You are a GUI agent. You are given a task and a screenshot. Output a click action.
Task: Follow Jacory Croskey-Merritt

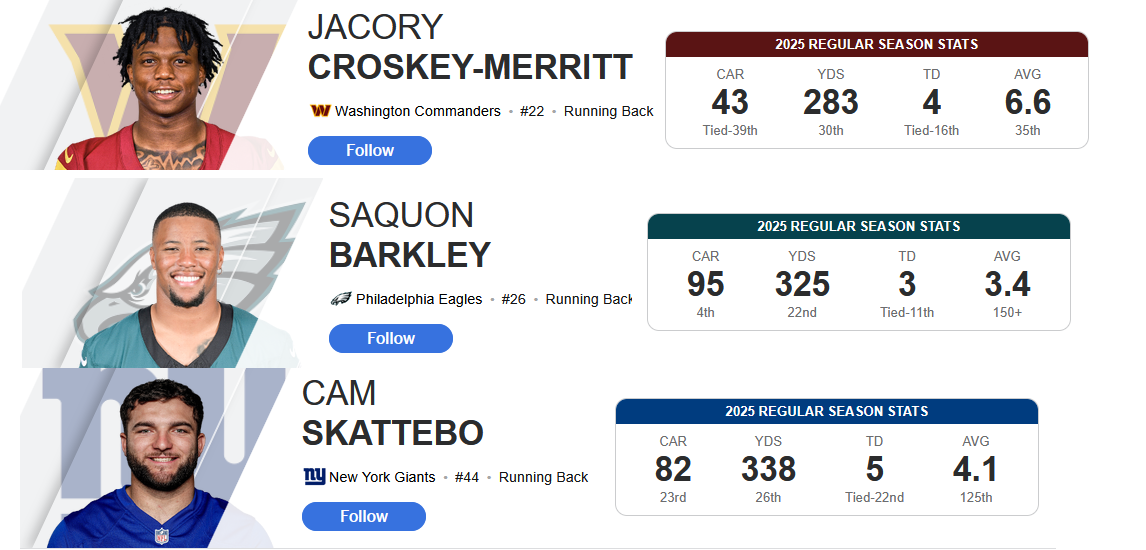click(370, 150)
